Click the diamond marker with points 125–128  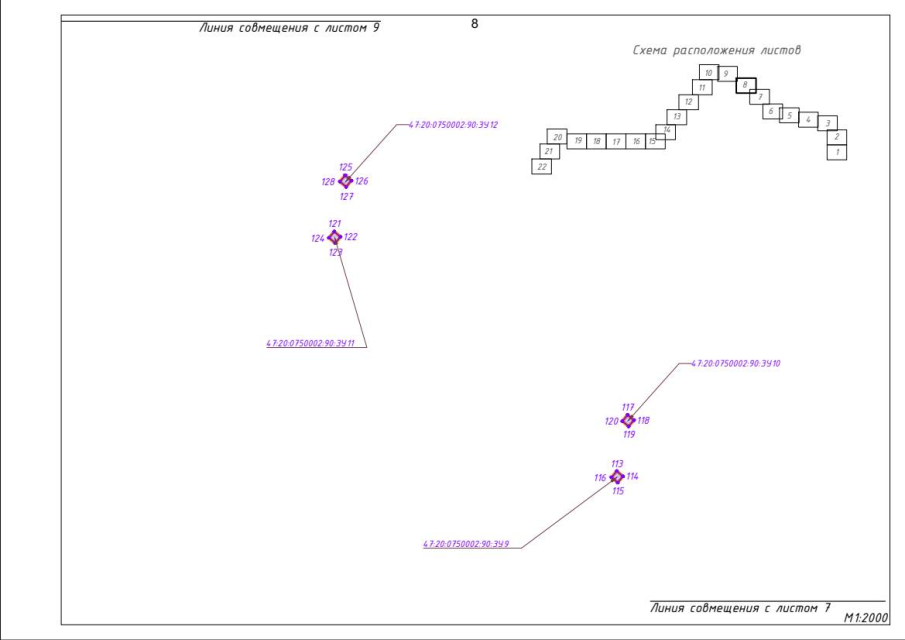pyautogui.click(x=346, y=181)
